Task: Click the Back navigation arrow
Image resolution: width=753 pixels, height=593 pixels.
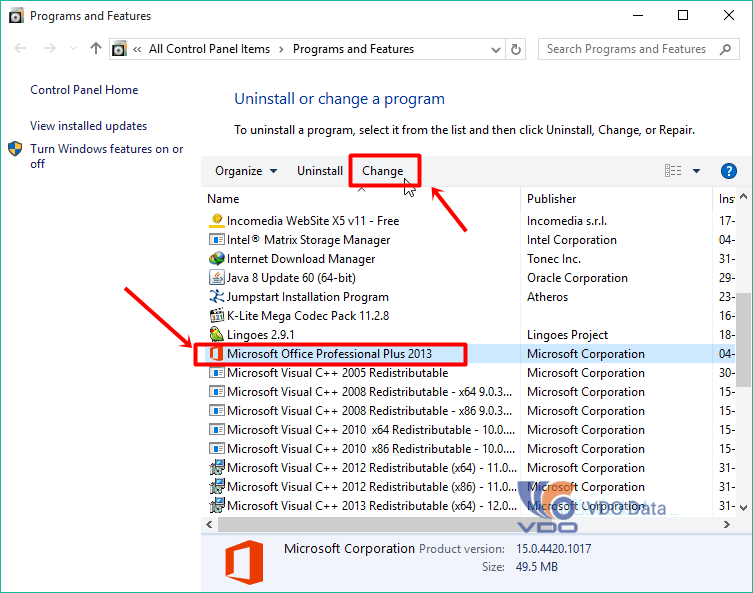Action: coord(20,48)
